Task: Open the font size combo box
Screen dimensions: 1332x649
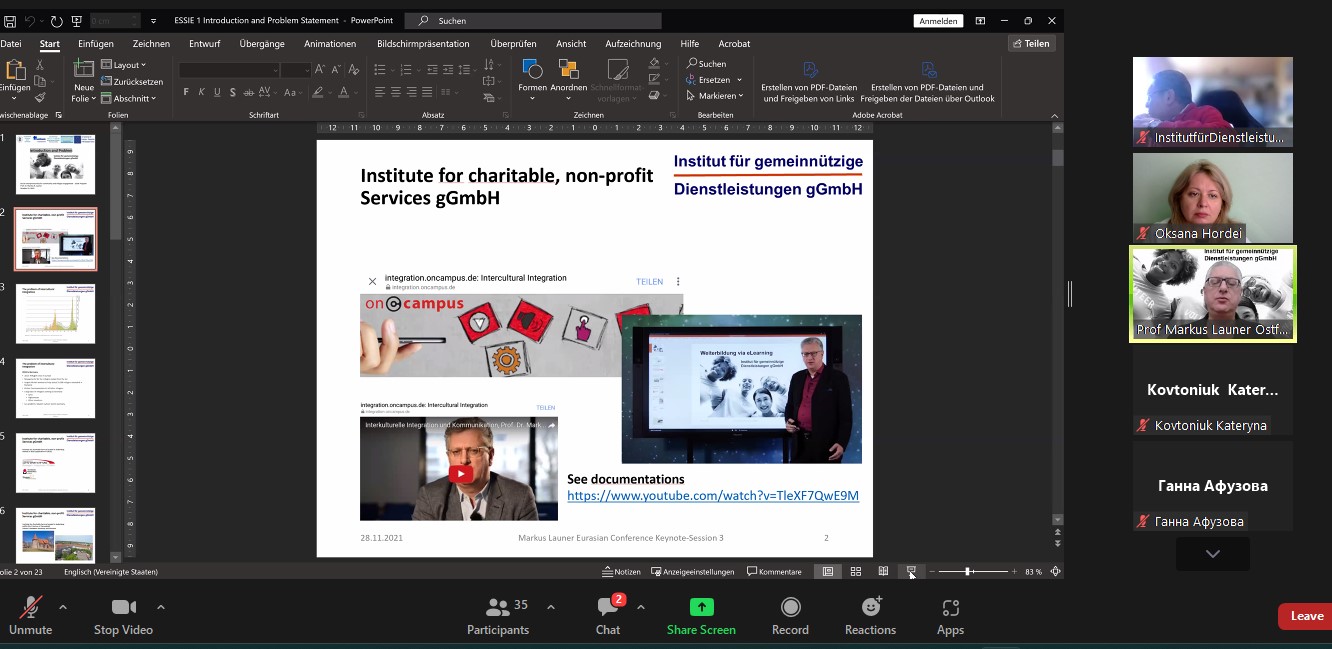Action: (296, 69)
